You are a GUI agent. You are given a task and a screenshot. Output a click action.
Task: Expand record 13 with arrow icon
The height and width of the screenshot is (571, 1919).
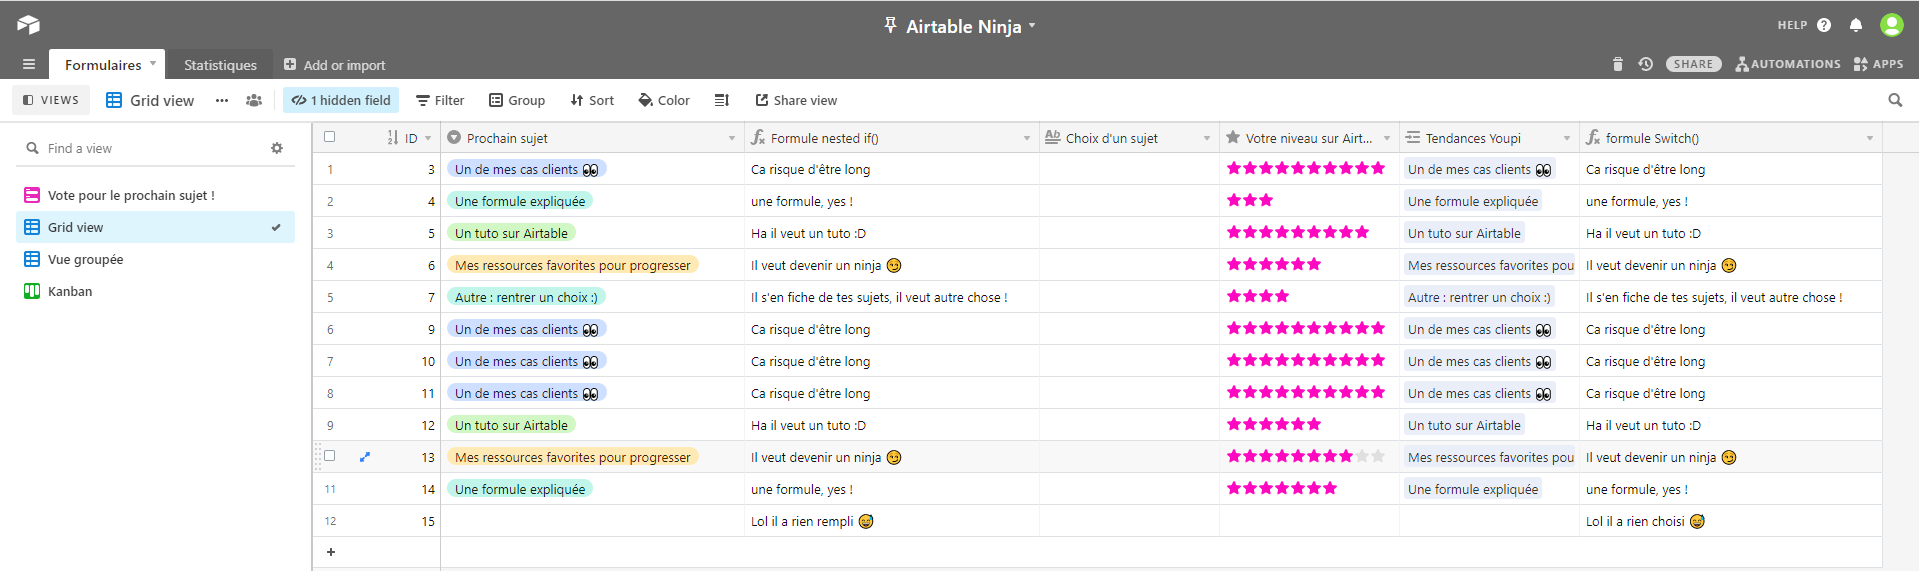pos(365,457)
